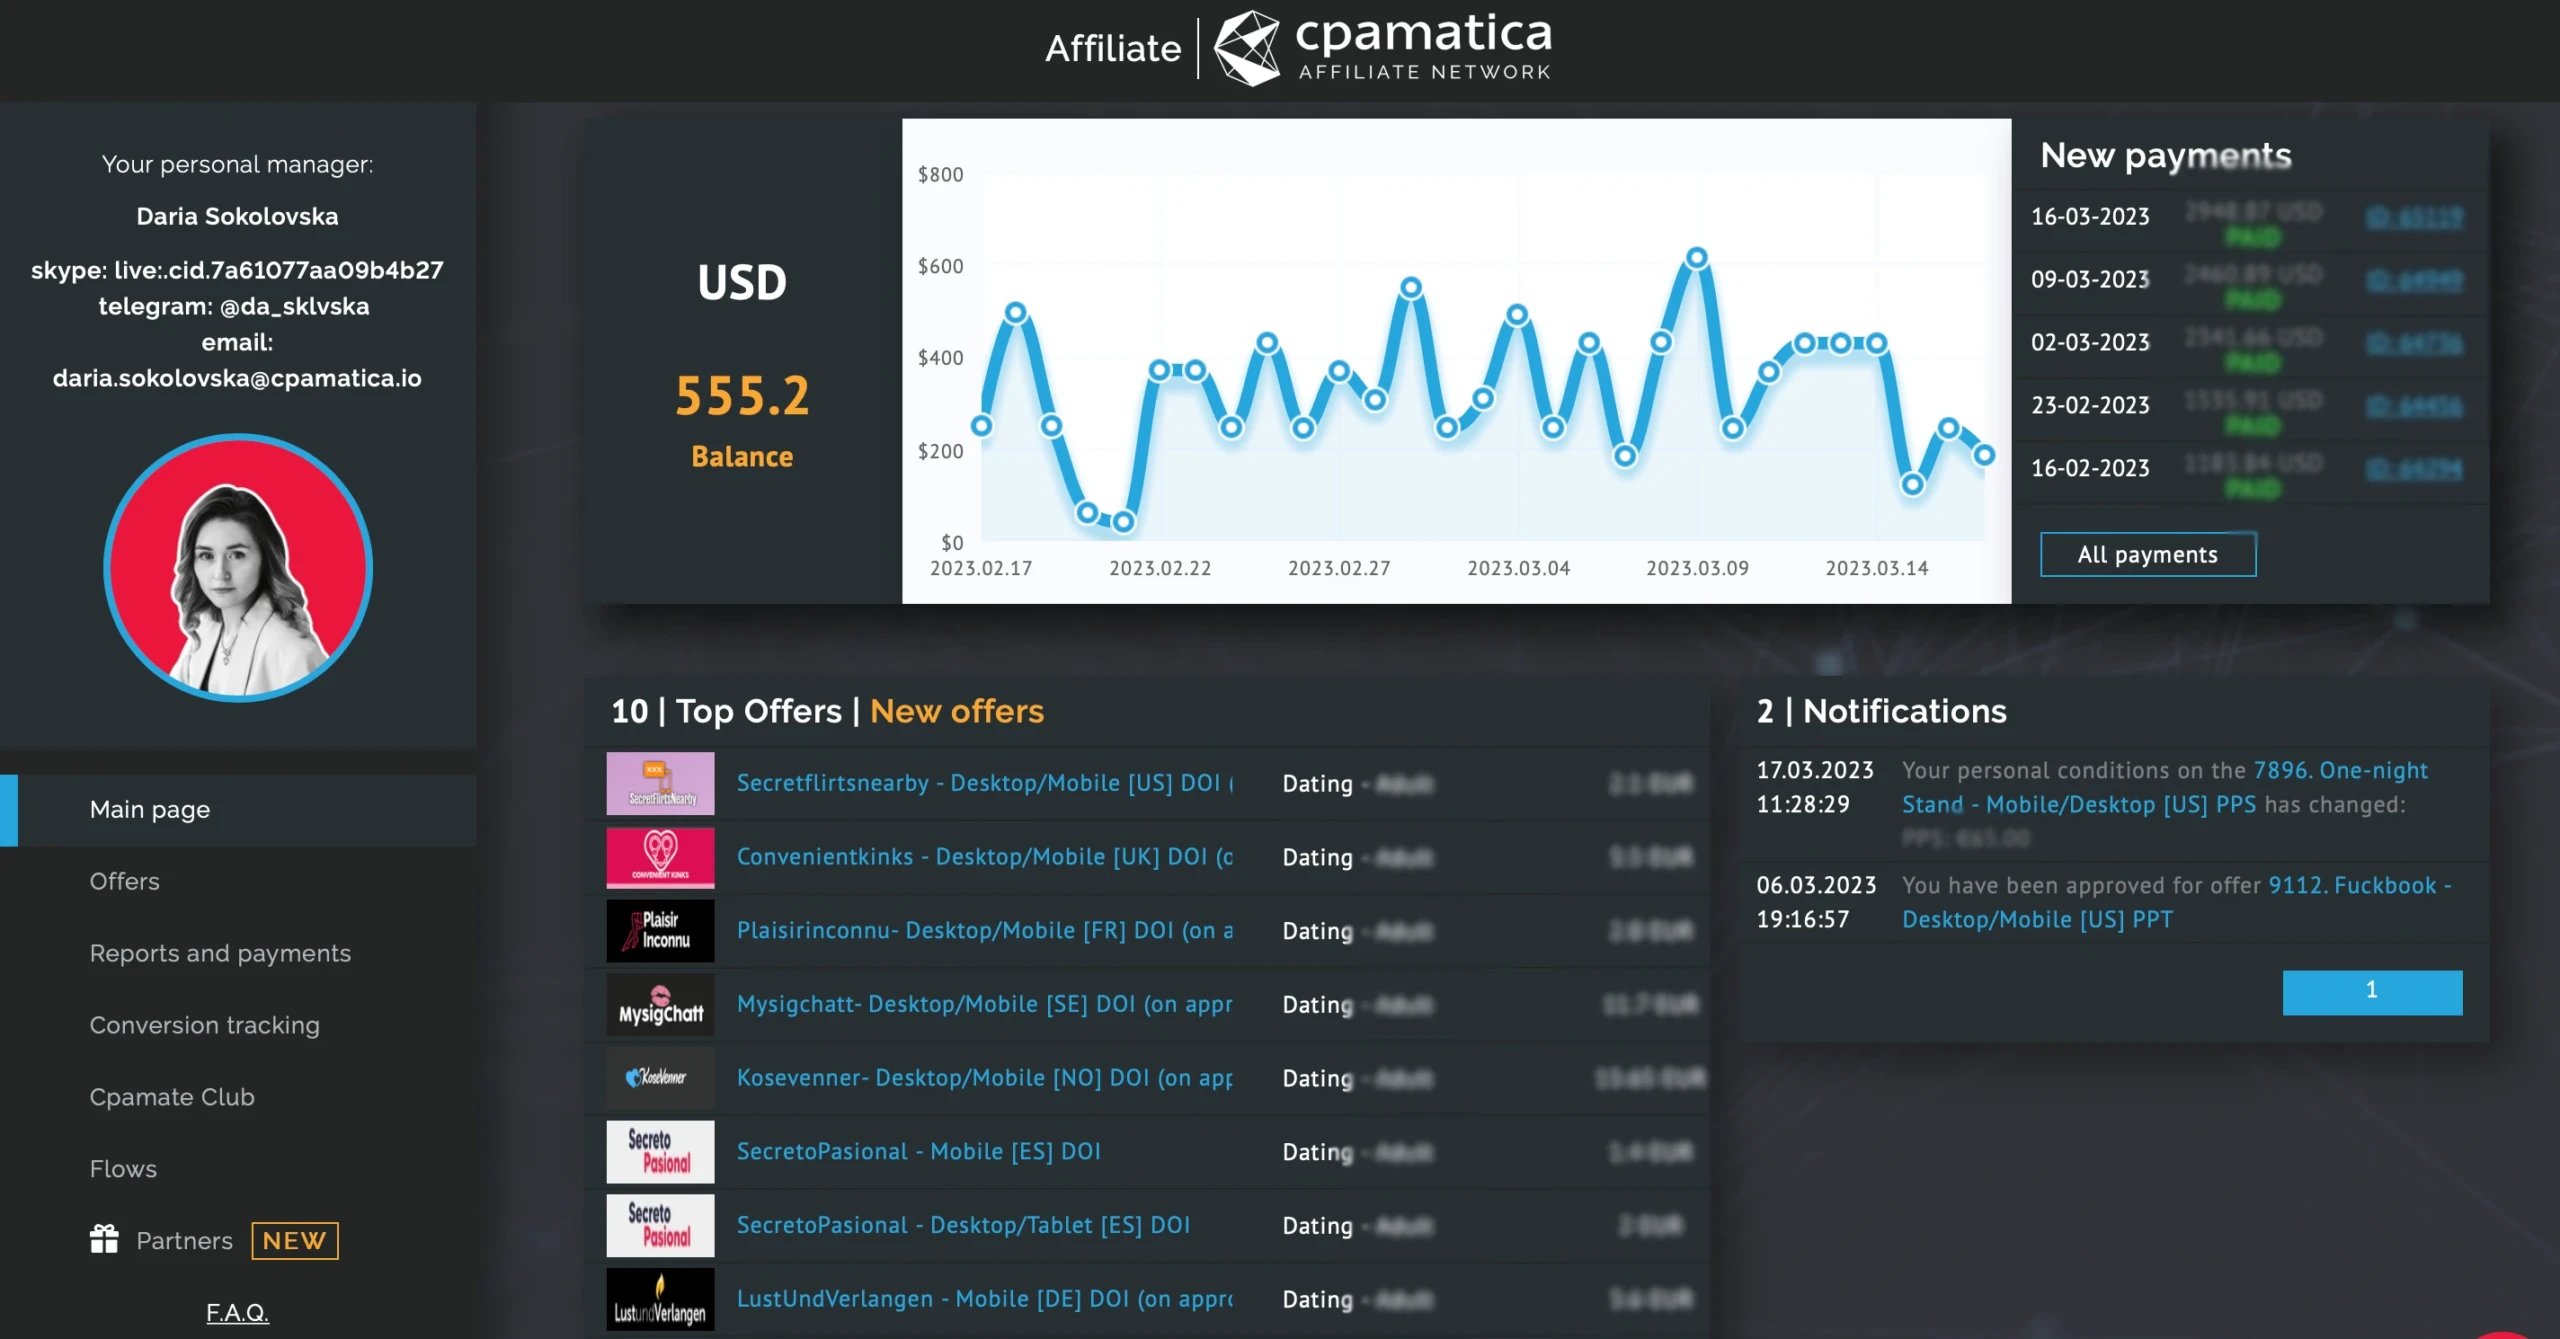The height and width of the screenshot is (1339, 2560).
Task: Open Convenientkinks Desktop/Mobile [UK] offer link
Action: tap(985, 857)
